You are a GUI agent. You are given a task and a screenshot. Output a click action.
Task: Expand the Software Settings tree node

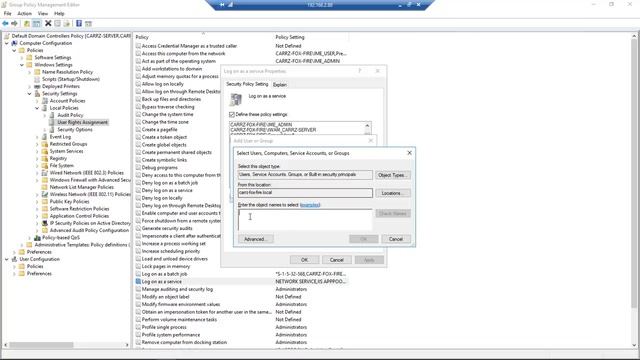click(x=22, y=58)
